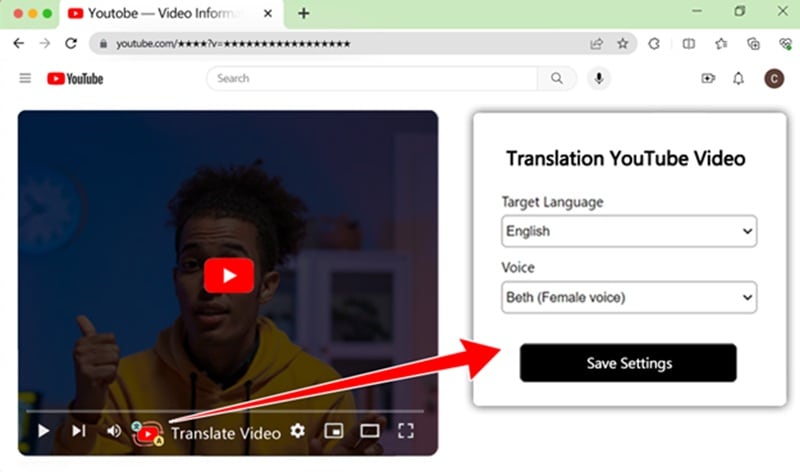Click the circular refresh extension icon
800x472 pixels.
pos(654,44)
